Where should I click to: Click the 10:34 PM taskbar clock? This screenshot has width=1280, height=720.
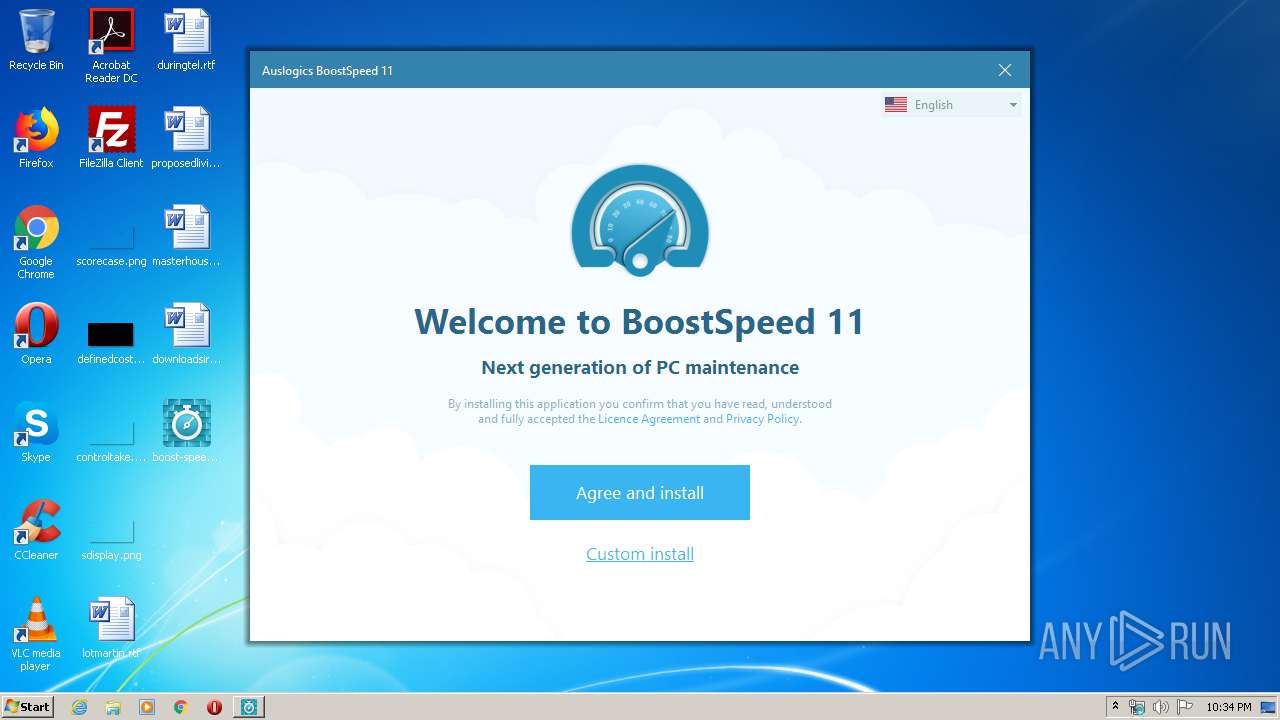(1229, 707)
